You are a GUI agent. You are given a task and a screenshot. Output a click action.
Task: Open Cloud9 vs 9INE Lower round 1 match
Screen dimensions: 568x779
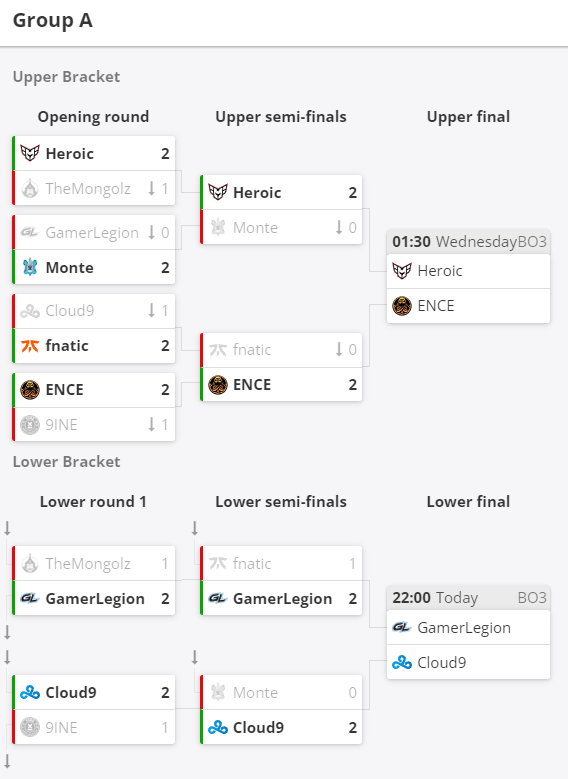(x=93, y=709)
